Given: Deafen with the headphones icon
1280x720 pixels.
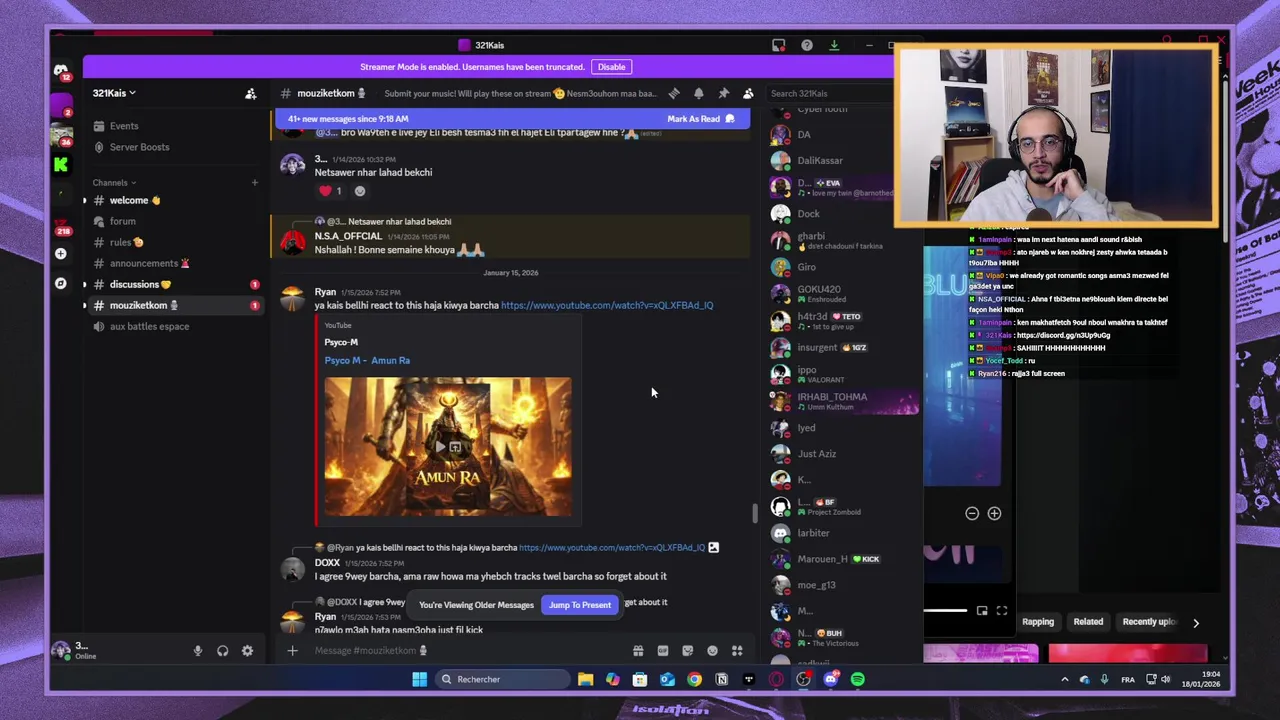Looking at the screenshot, I should [222, 651].
